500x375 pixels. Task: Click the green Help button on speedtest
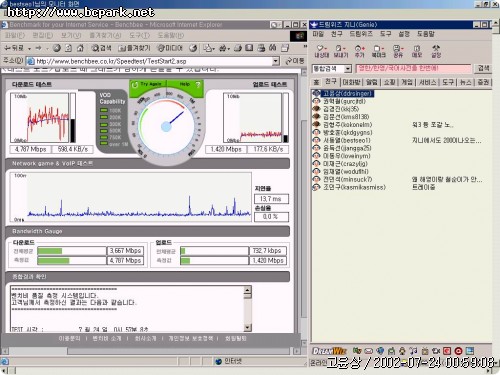(185, 84)
